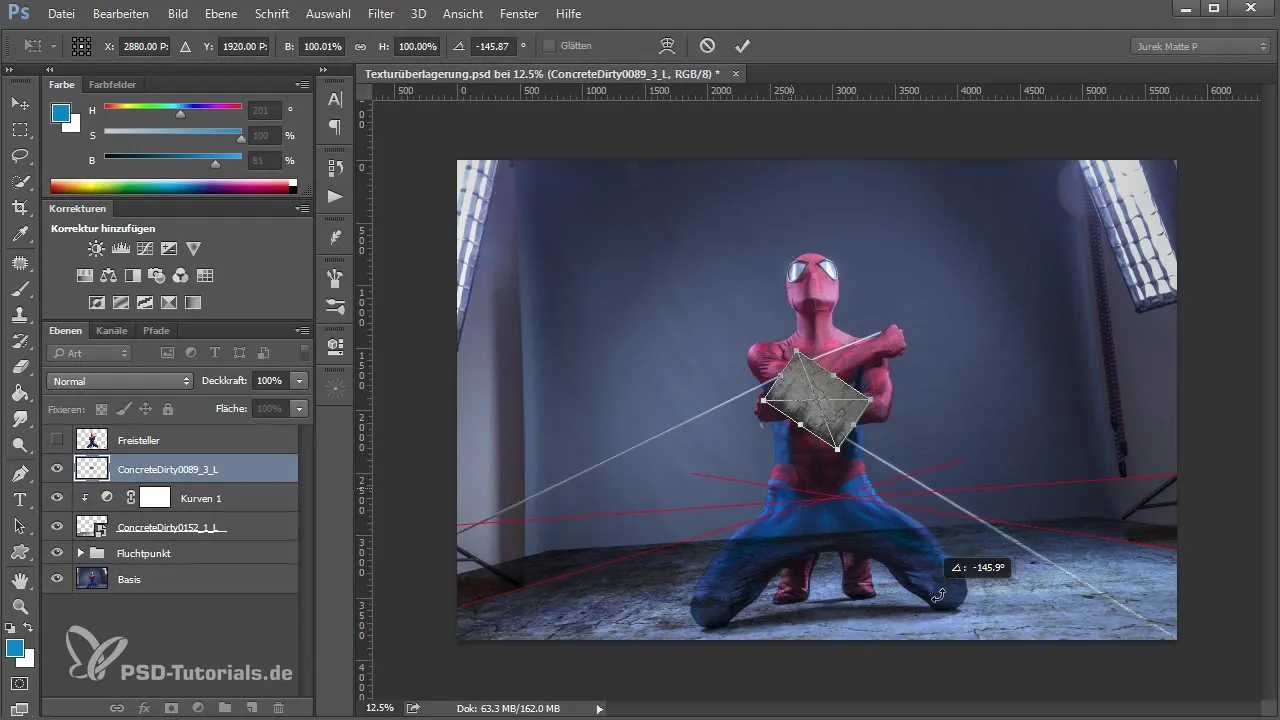Add a layer style with fx icon

pos(144,708)
